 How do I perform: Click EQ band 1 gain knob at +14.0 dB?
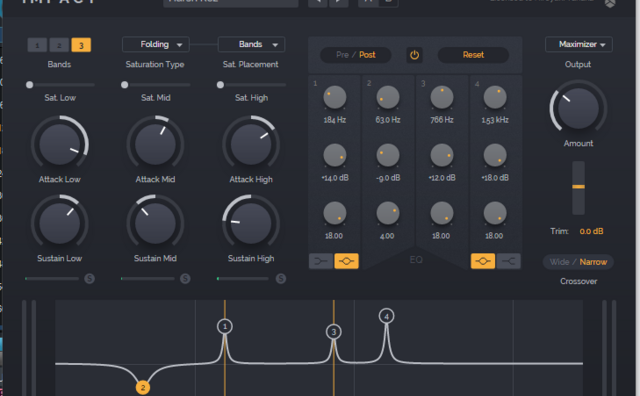click(335, 156)
